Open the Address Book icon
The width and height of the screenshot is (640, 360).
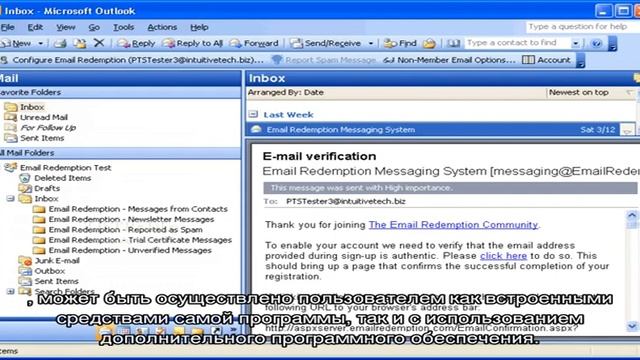453,43
